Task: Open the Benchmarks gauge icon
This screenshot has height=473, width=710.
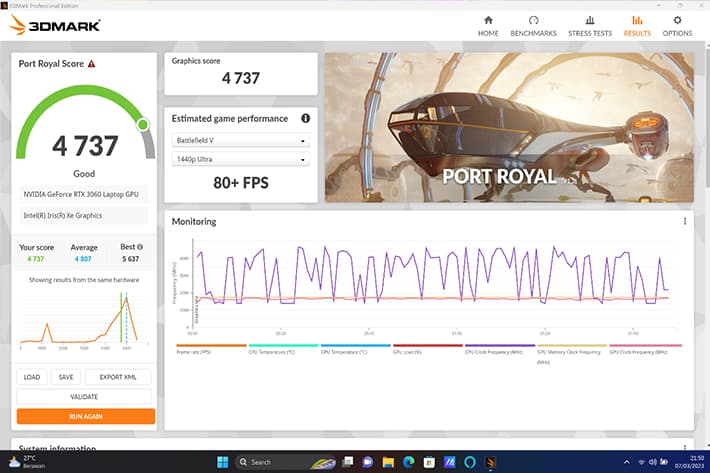Action: (x=533, y=20)
